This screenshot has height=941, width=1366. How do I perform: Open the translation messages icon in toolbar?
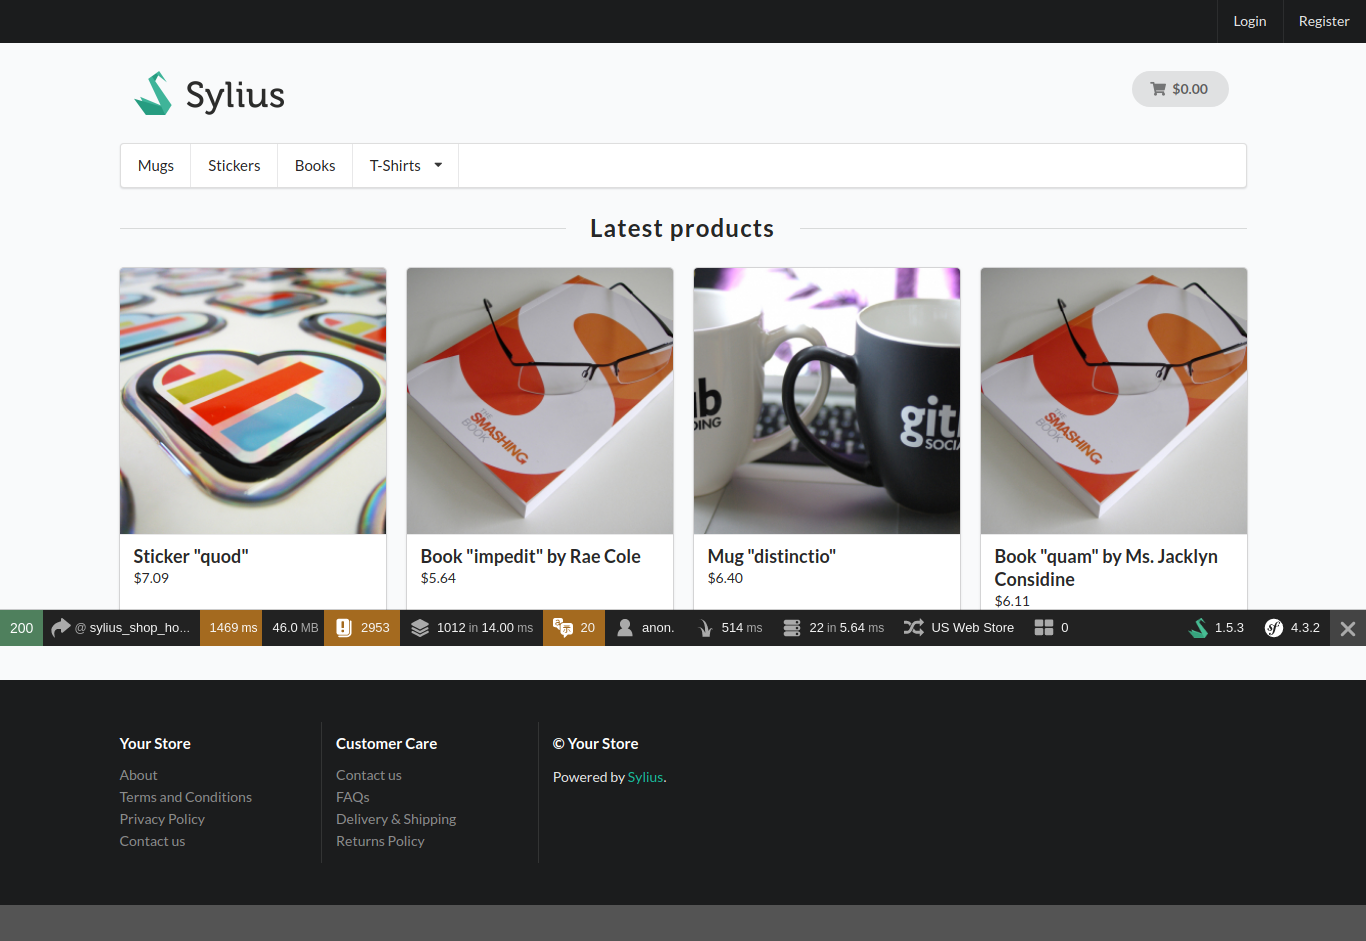563,628
